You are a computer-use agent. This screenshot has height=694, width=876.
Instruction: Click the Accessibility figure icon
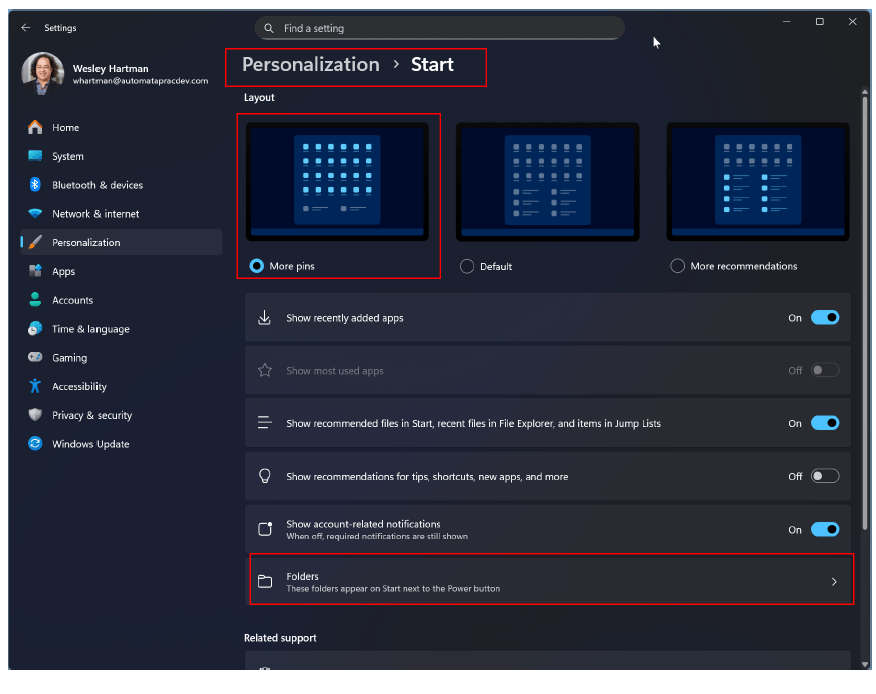[35, 386]
